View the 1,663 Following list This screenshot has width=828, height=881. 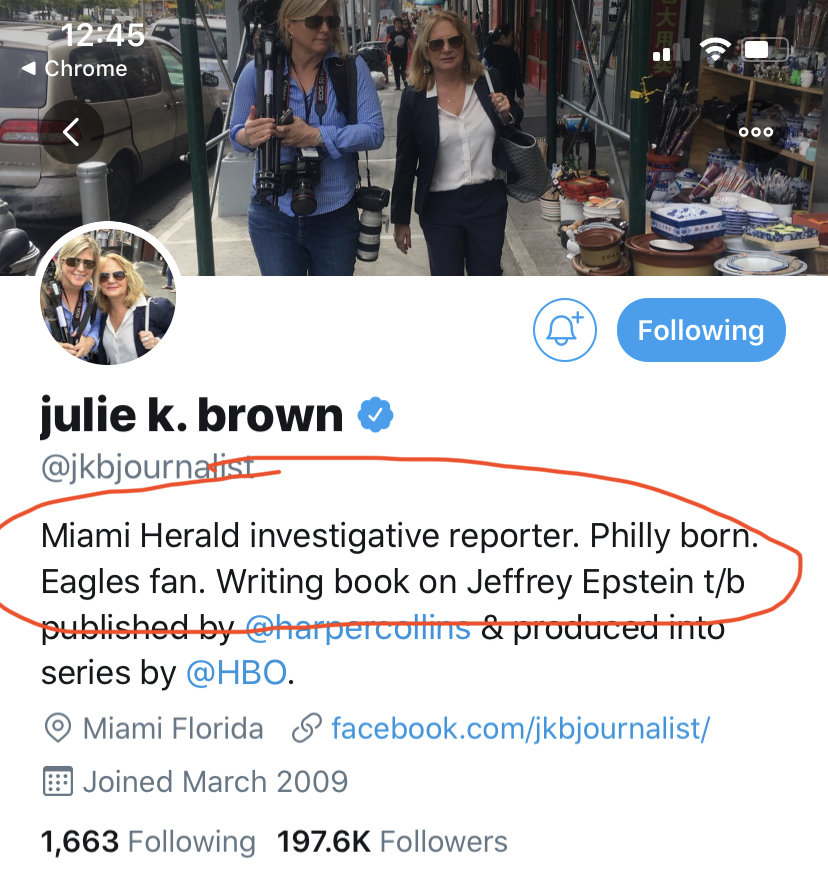148,842
